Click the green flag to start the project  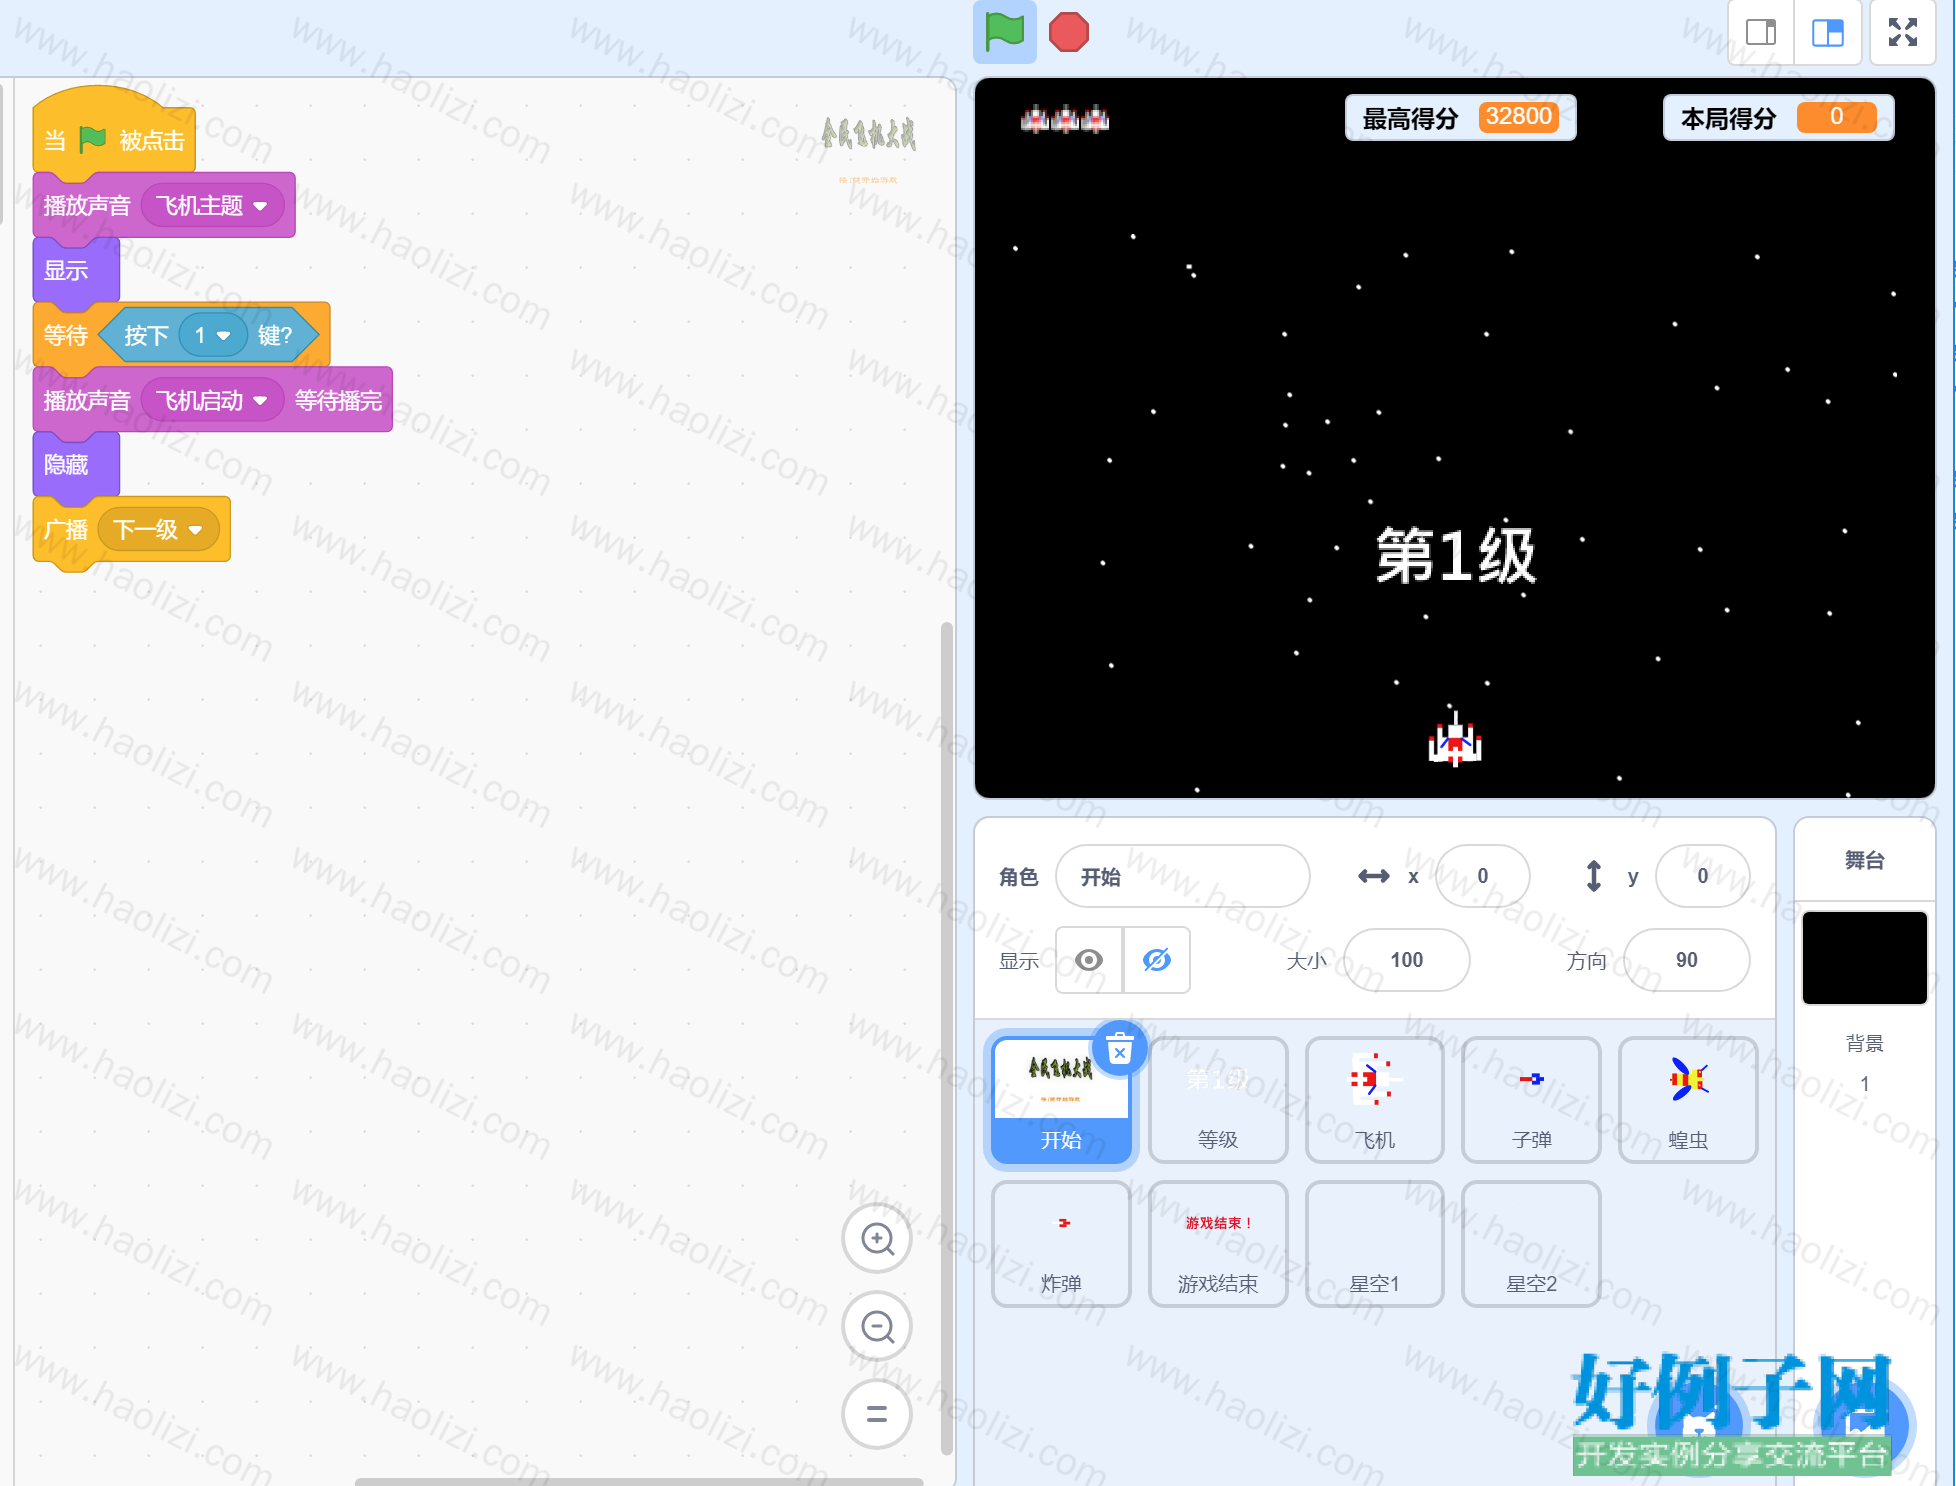click(x=1004, y=32)
